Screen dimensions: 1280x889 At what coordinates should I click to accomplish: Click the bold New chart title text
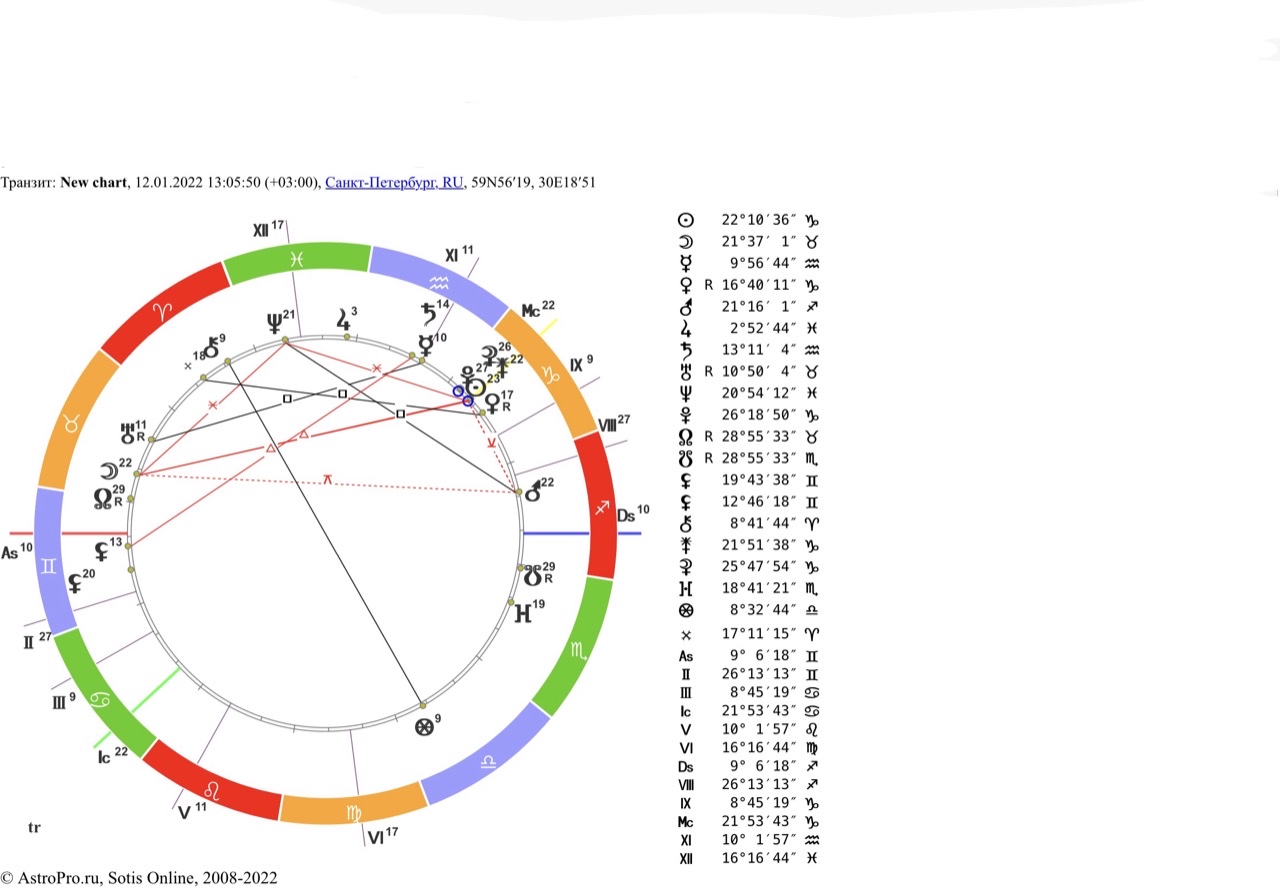tap(94, 183)
